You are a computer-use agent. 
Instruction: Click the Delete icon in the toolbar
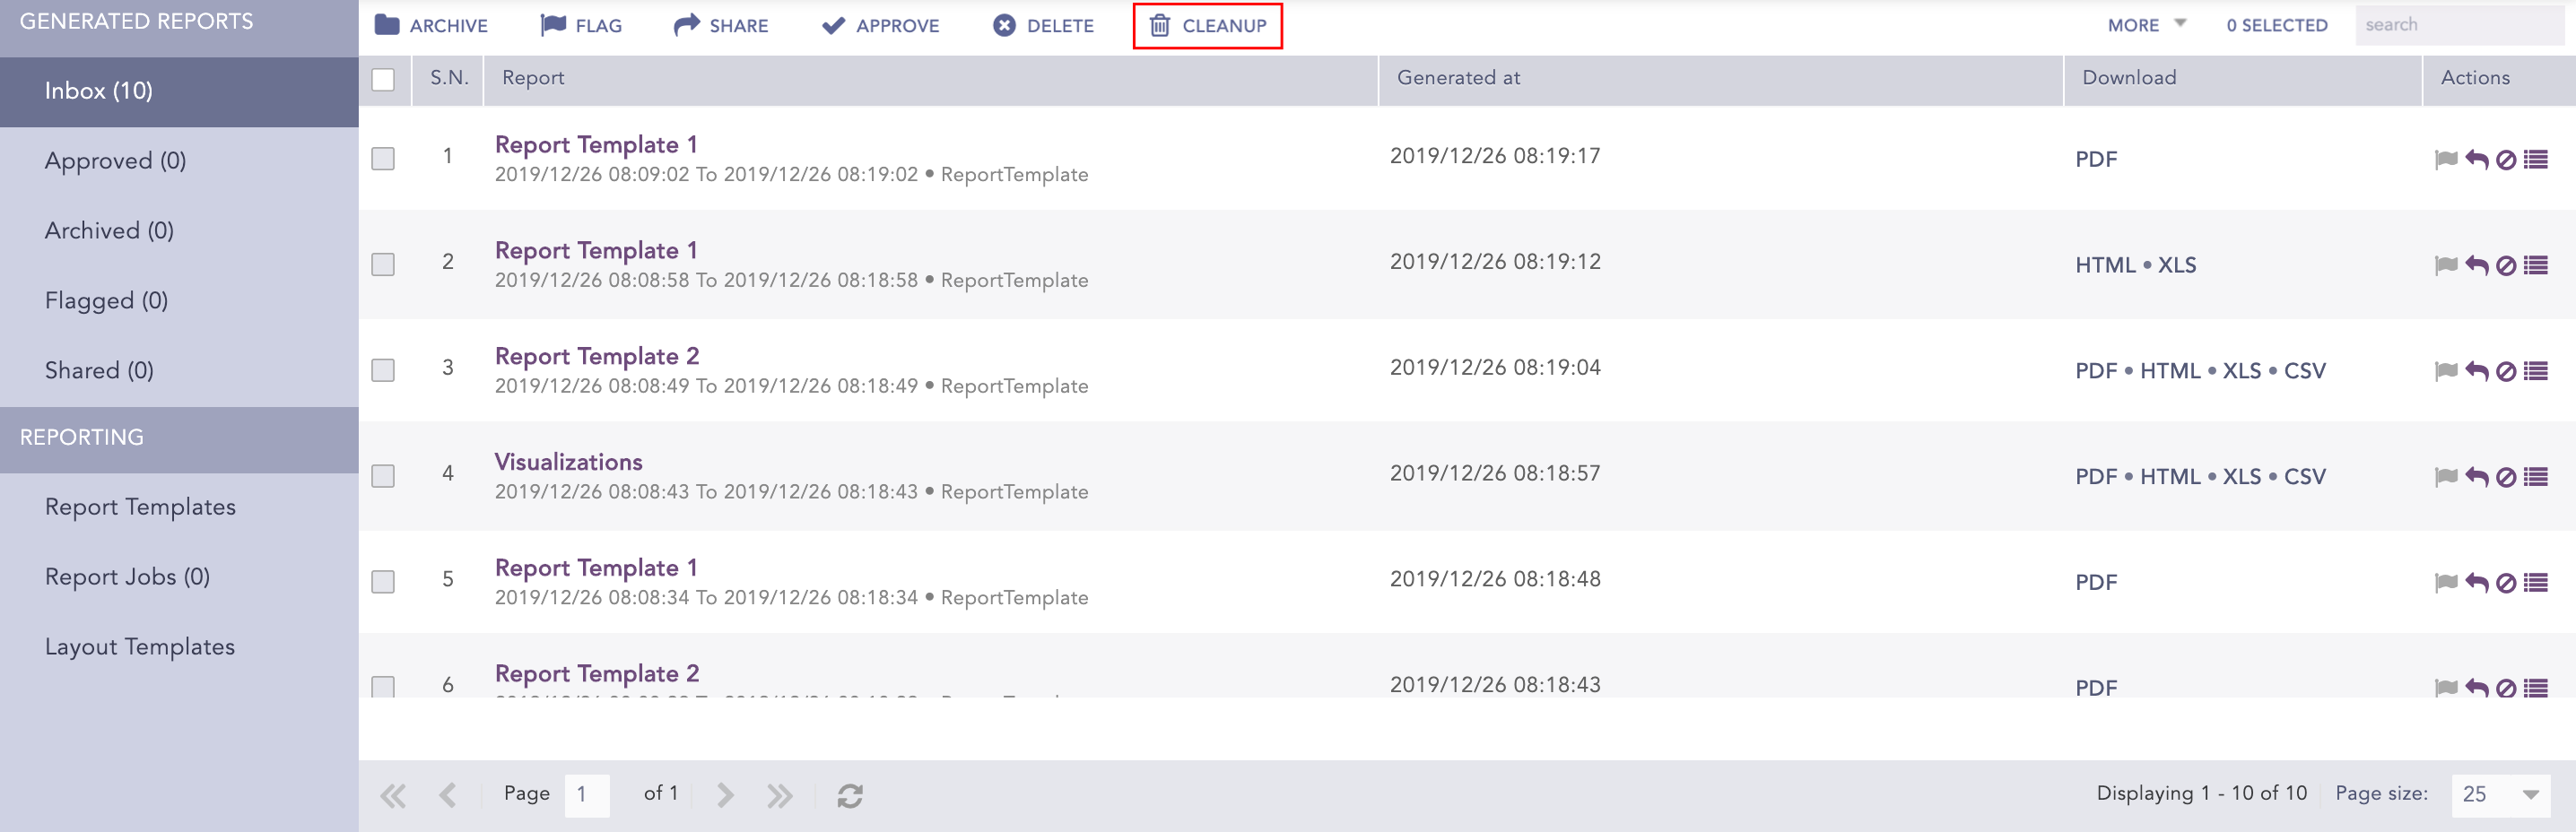pos(1004,25)
